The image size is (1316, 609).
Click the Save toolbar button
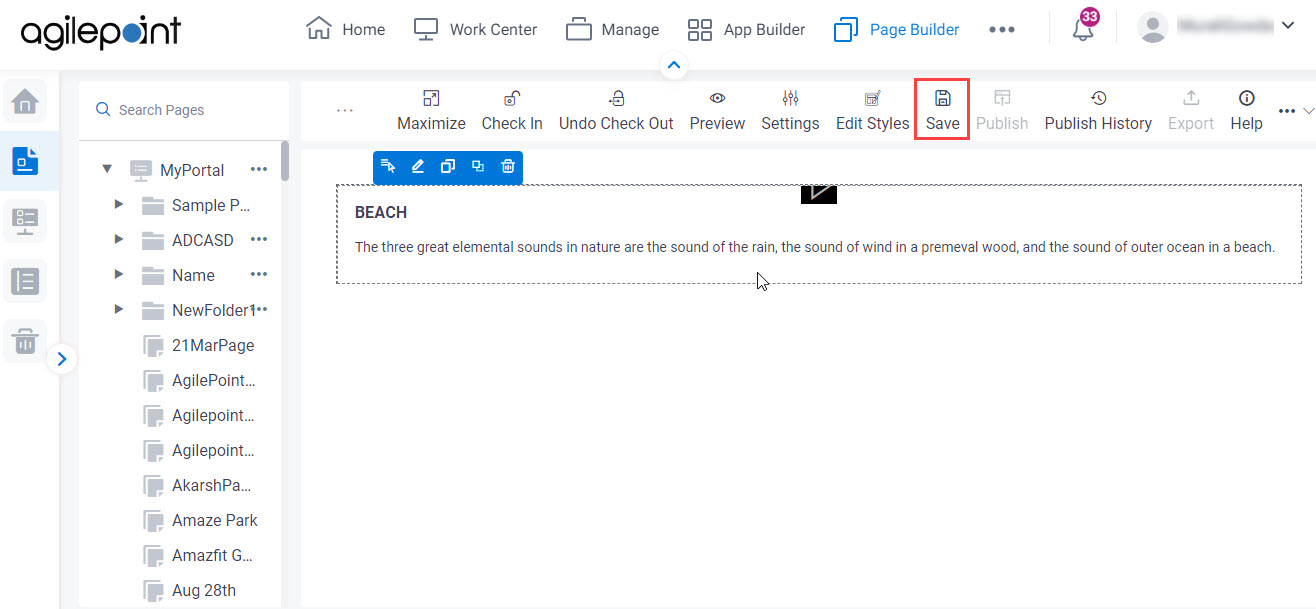tap(942, 110)
